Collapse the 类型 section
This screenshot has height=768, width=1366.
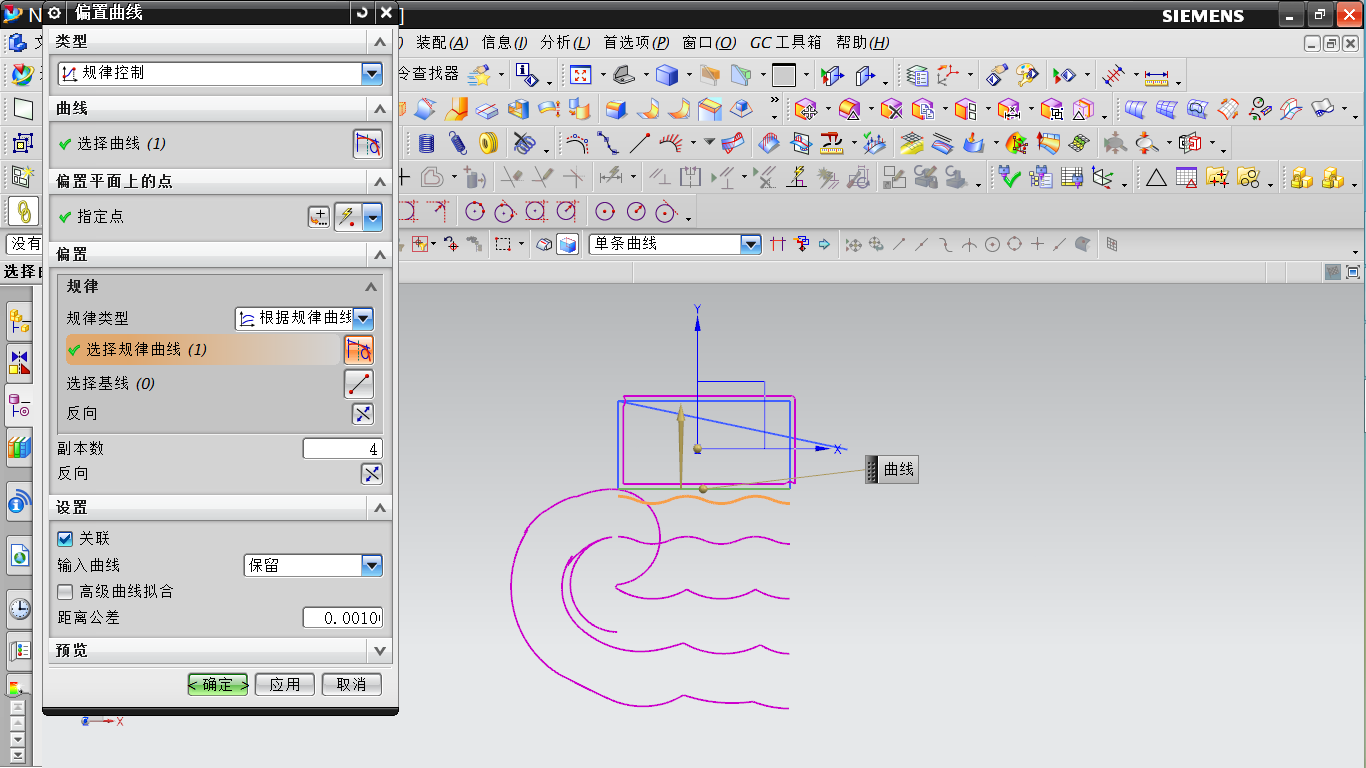click(x=380, y=42)
